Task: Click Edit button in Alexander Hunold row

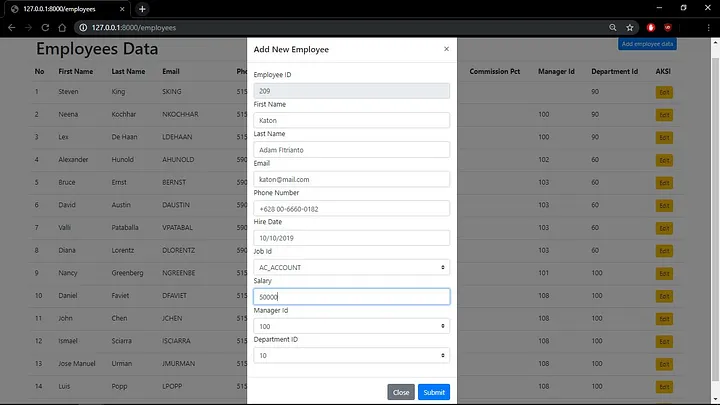Action: tap(664, 160)
